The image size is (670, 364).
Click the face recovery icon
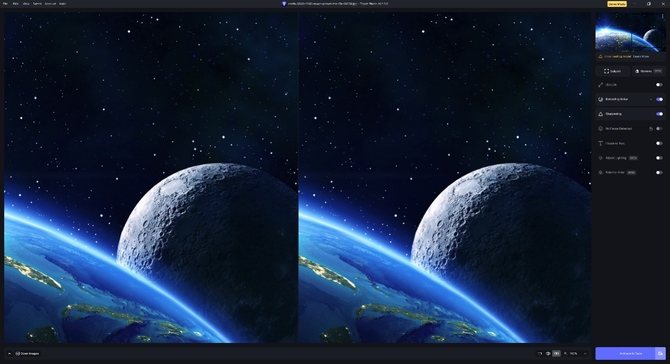600,129
